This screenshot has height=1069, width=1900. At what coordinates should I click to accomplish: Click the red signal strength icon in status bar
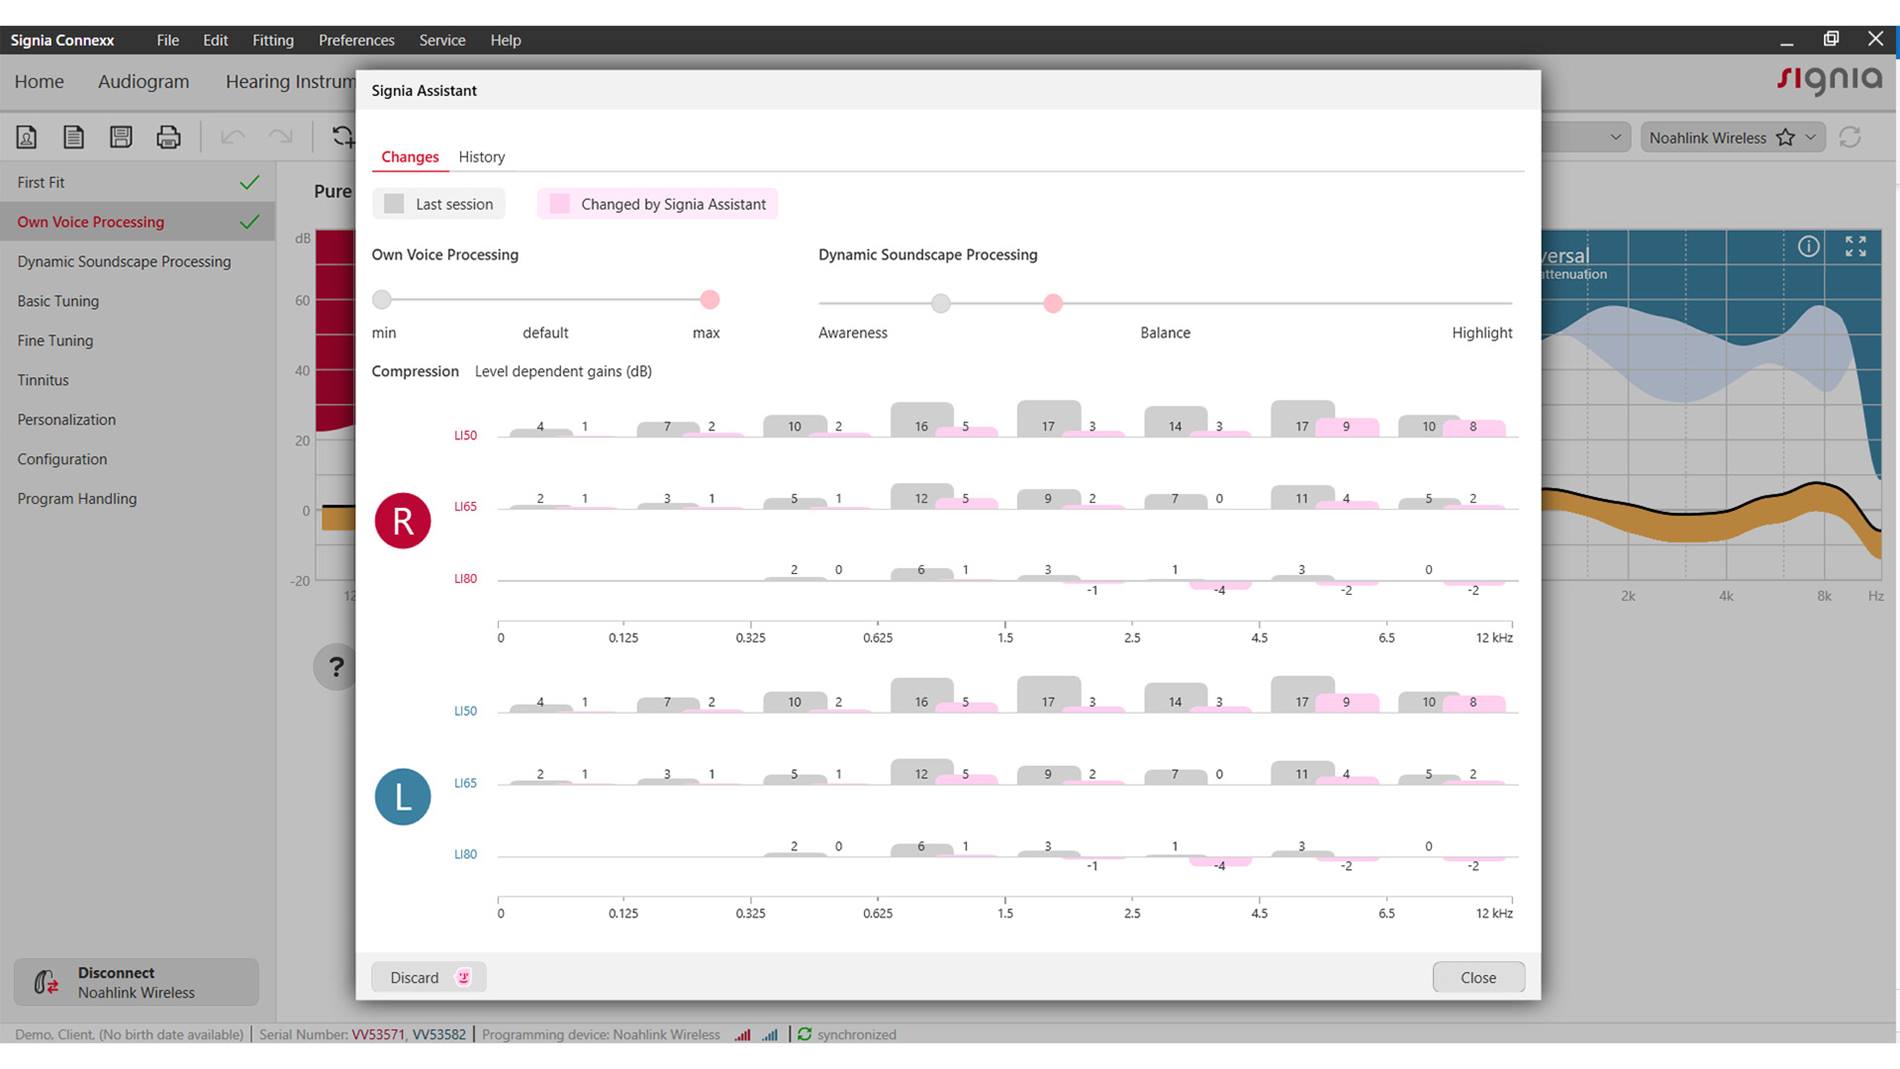(x=742, y=1034)
